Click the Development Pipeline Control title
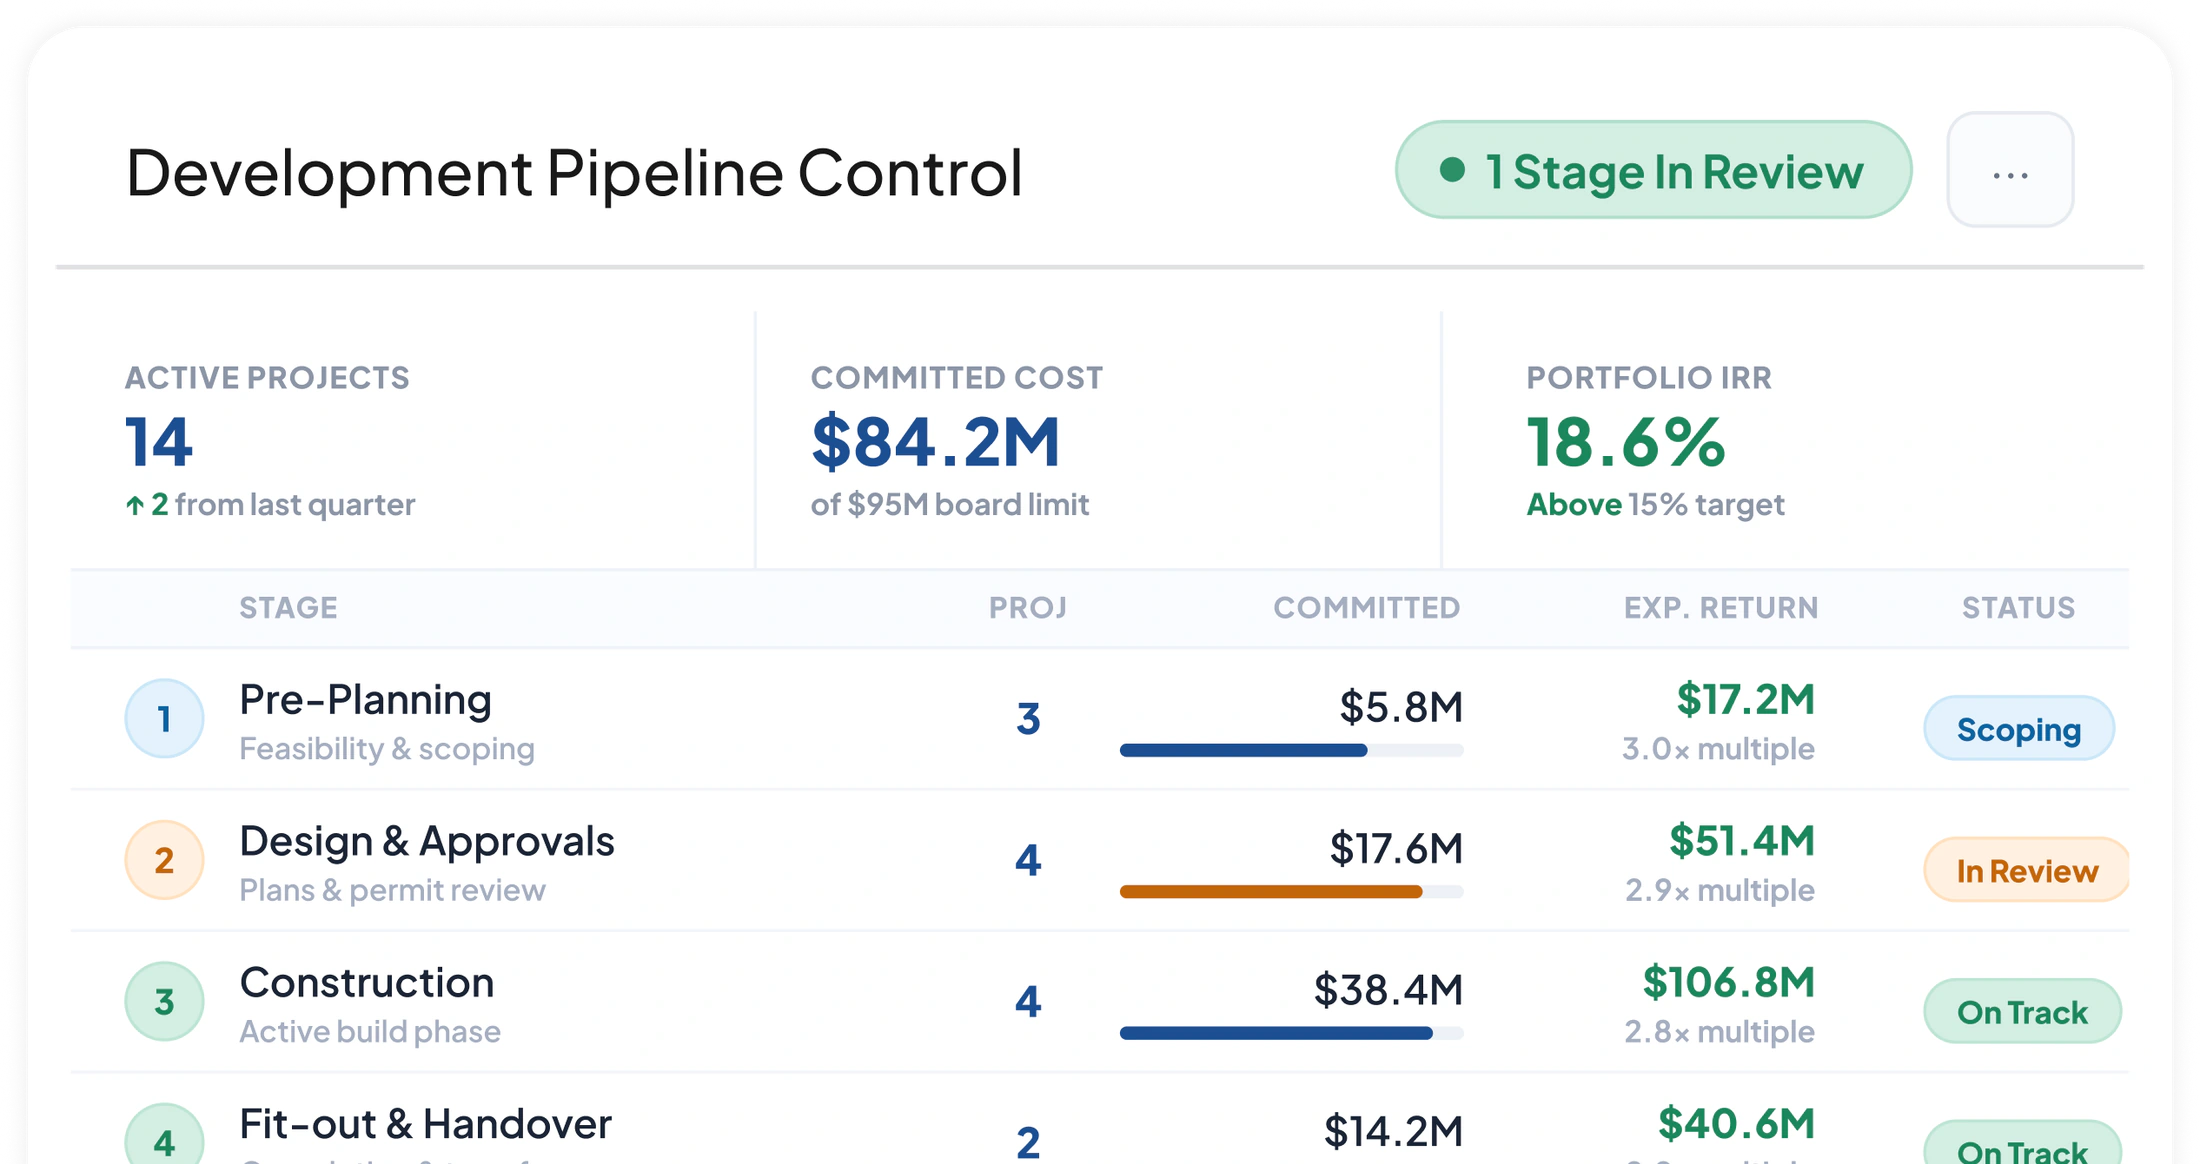This screenshot has width=2200, height=1164. tap(574, 172)
